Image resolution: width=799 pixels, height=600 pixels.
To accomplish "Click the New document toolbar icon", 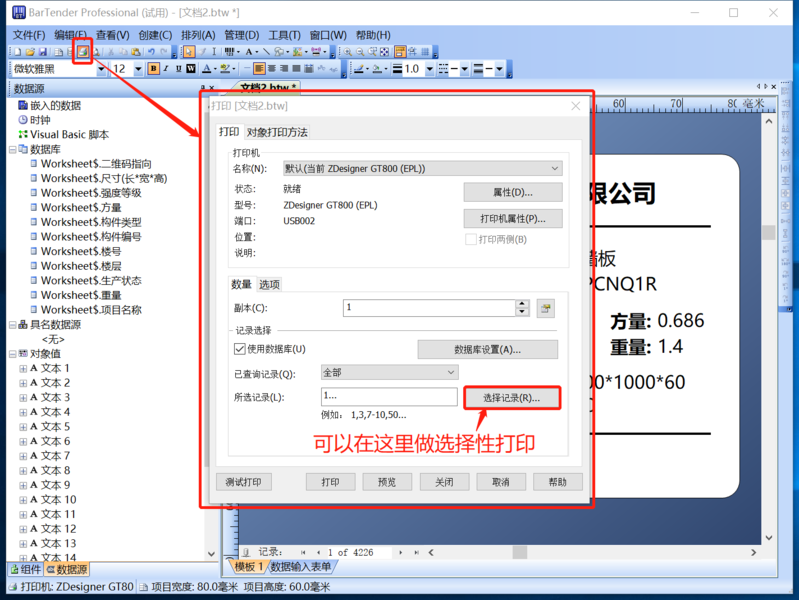I will pyautogui.click(x=18, y=51).
